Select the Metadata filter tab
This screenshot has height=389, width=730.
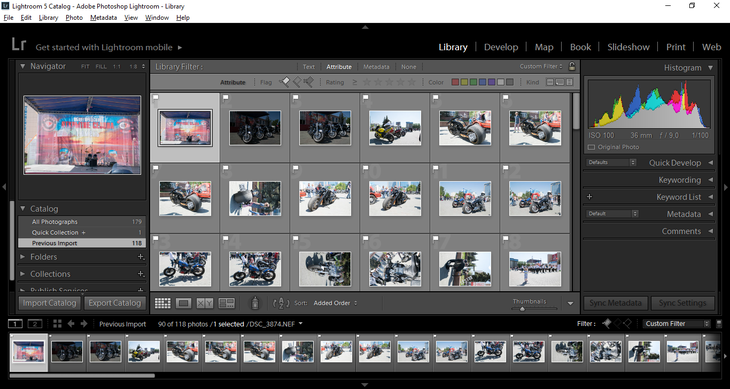[x=376, y=67]
